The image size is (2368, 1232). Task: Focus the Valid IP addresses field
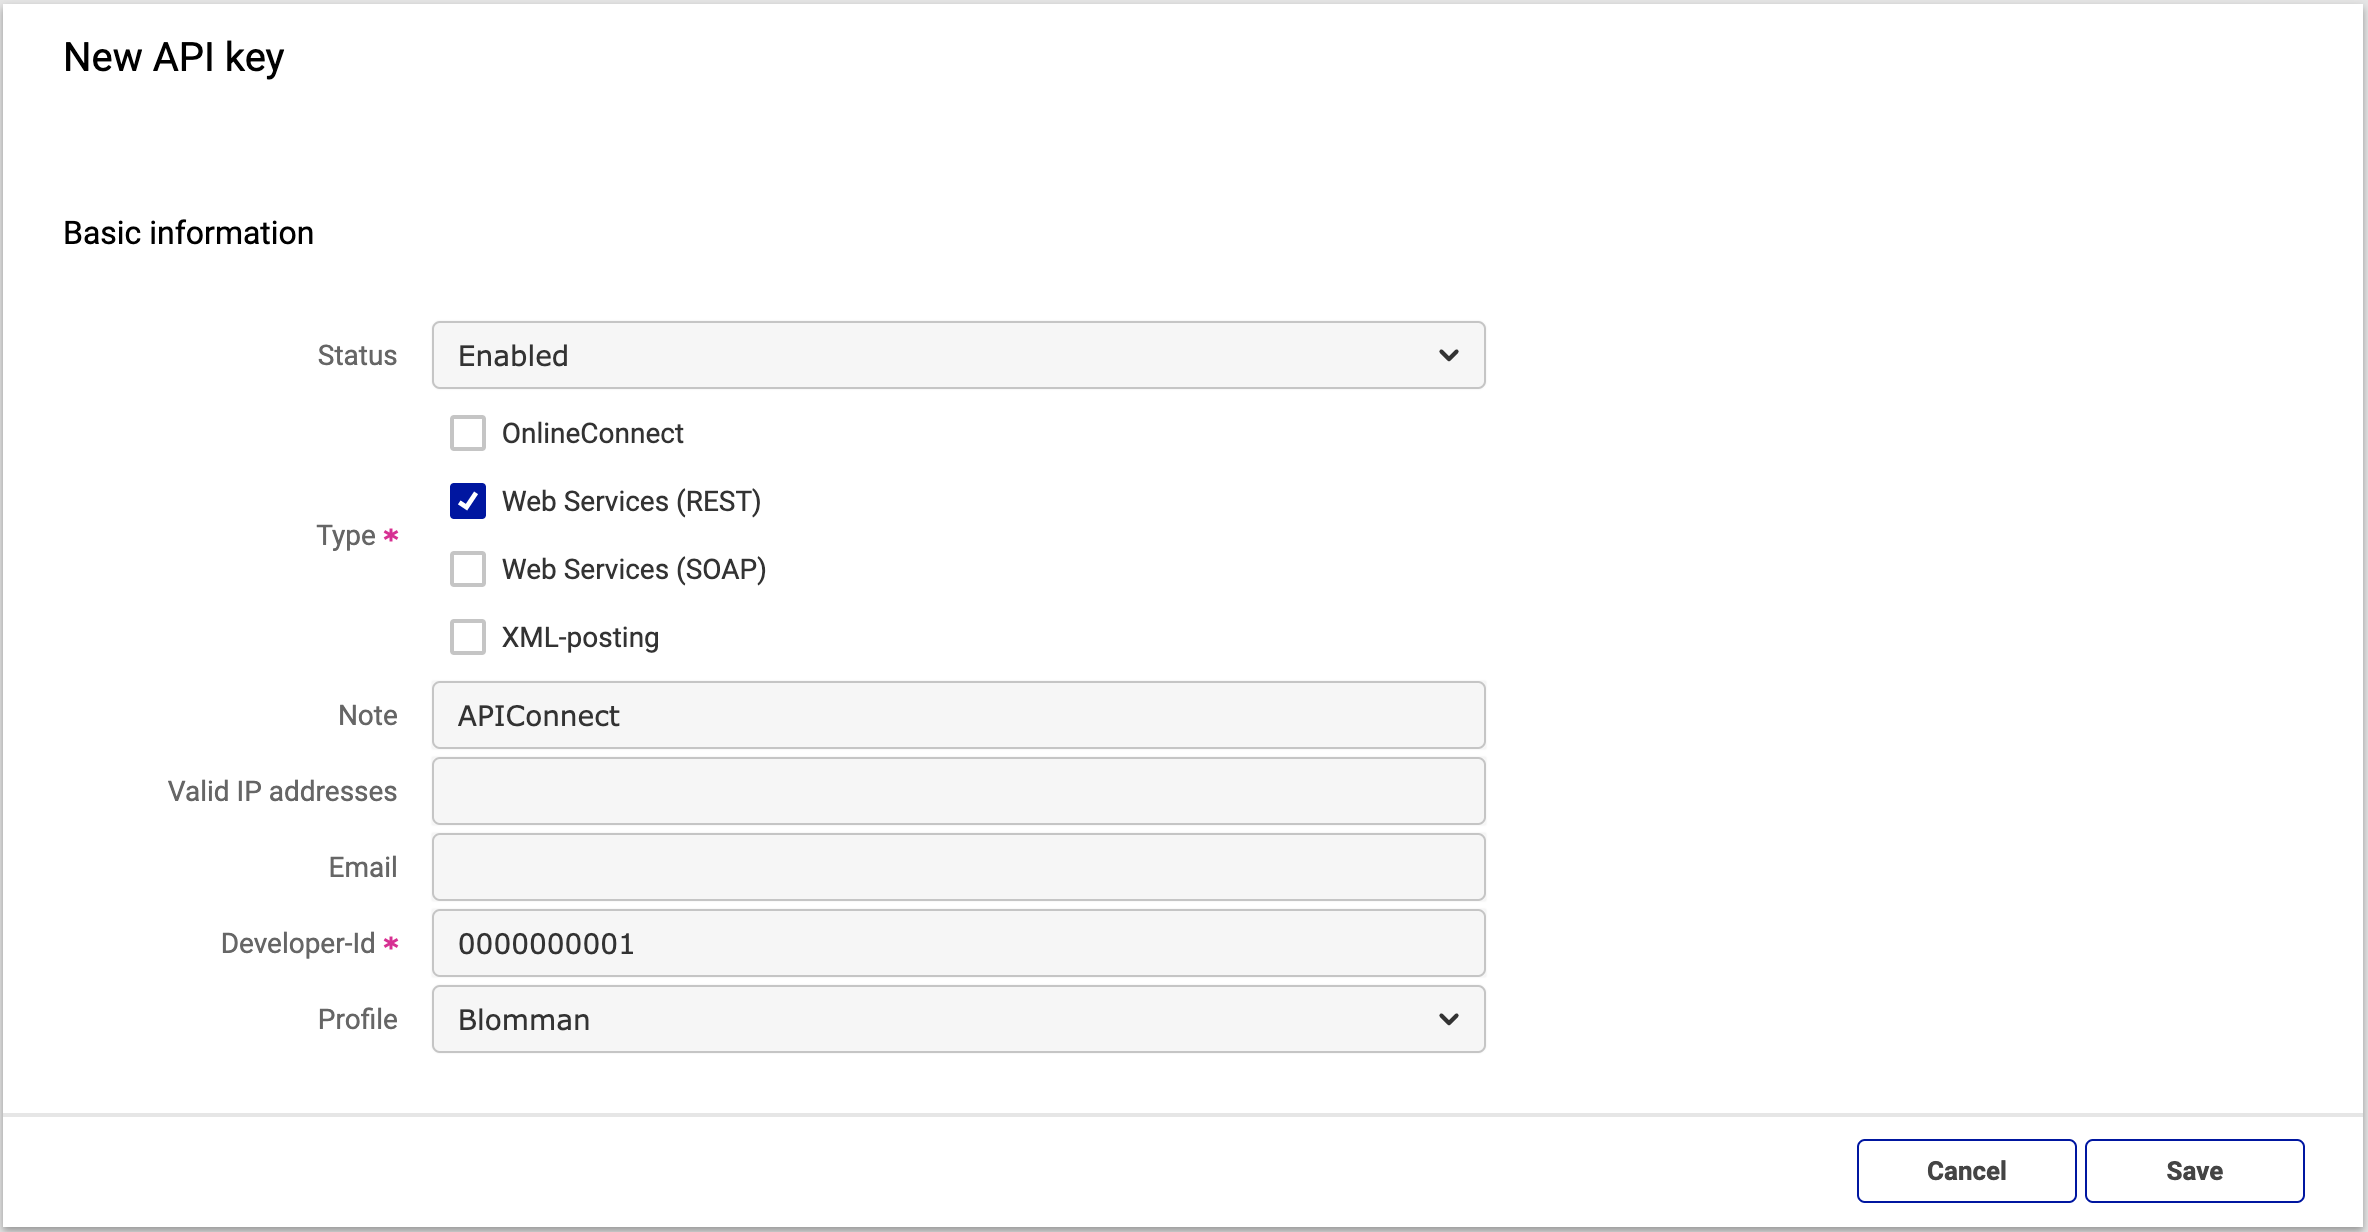pos(958,791)
